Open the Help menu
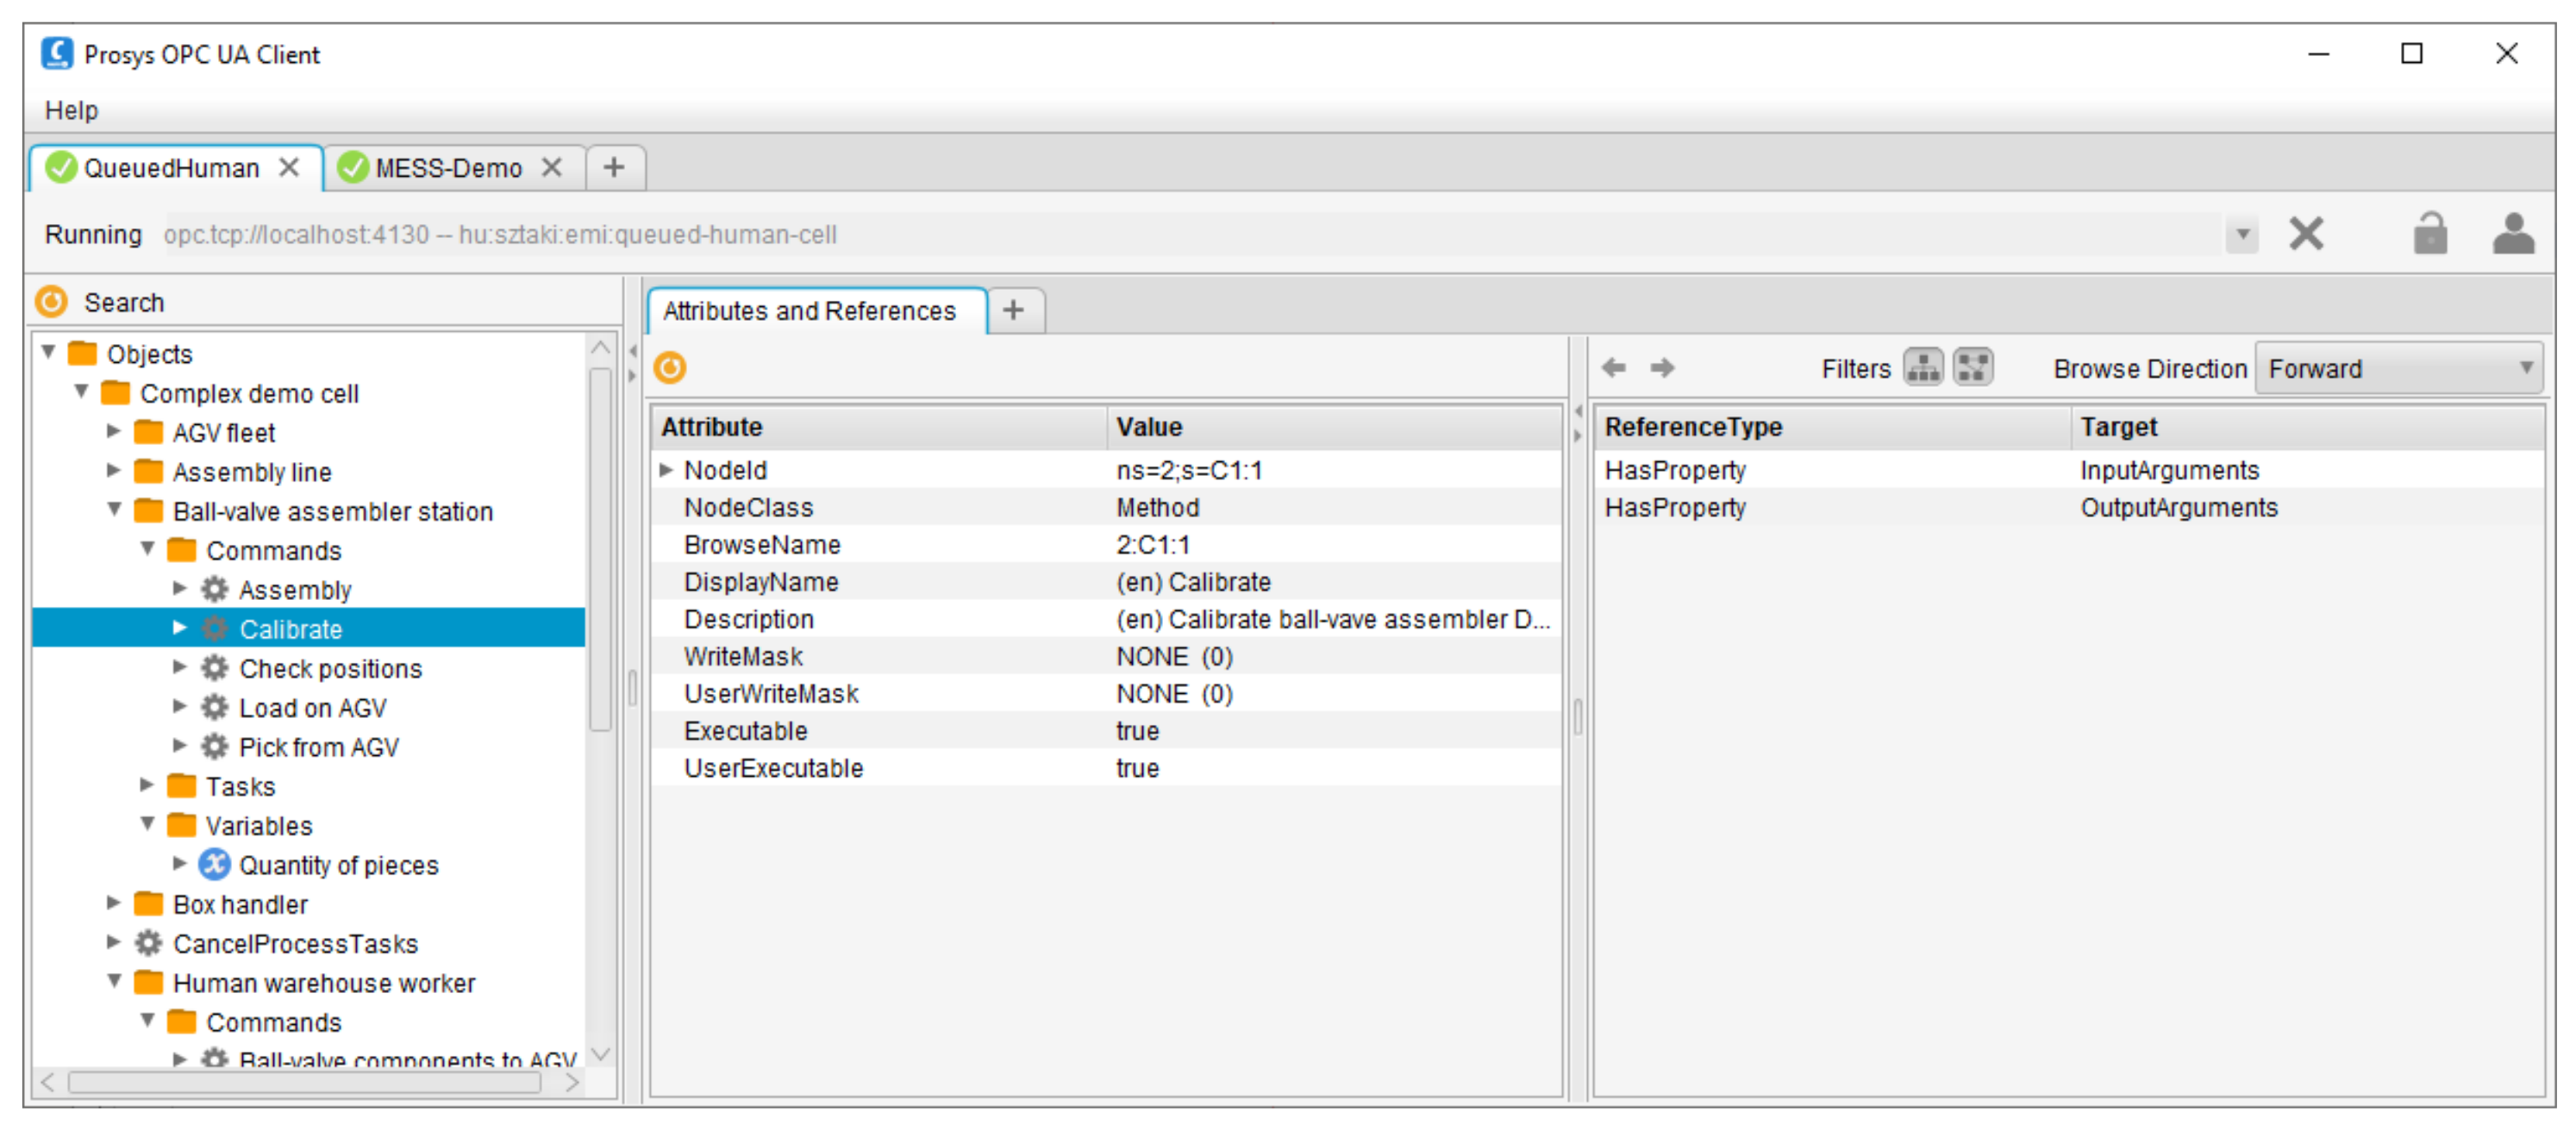This screenshot has height=1131, width=2576. (x=71, y=110)
